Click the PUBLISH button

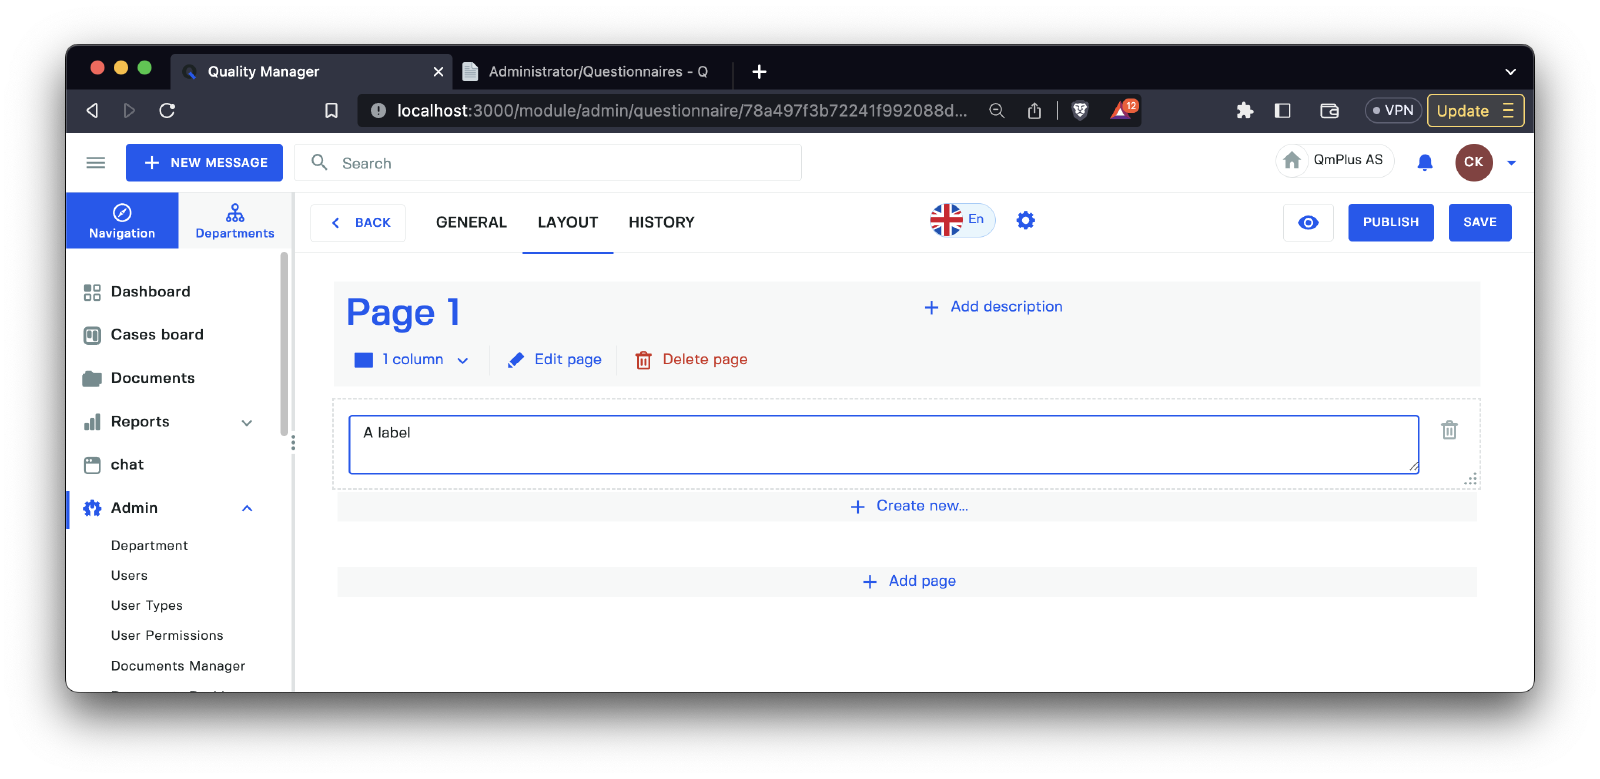[x=1390, y=222]
